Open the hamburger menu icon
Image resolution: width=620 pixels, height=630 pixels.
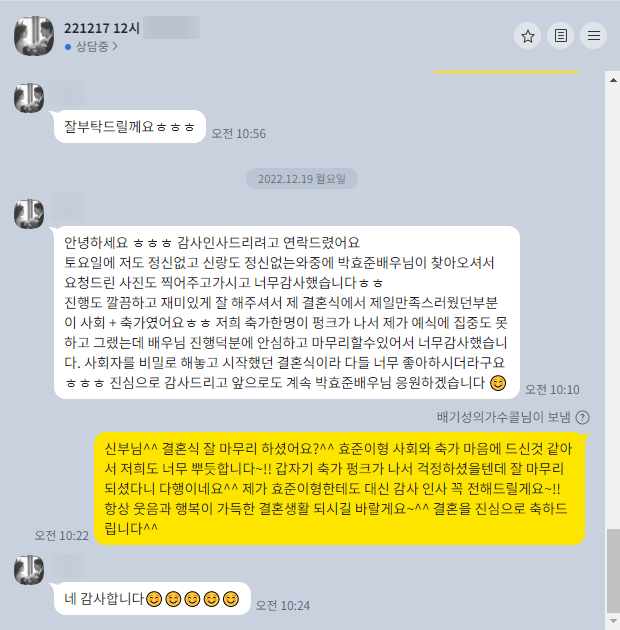593,36
